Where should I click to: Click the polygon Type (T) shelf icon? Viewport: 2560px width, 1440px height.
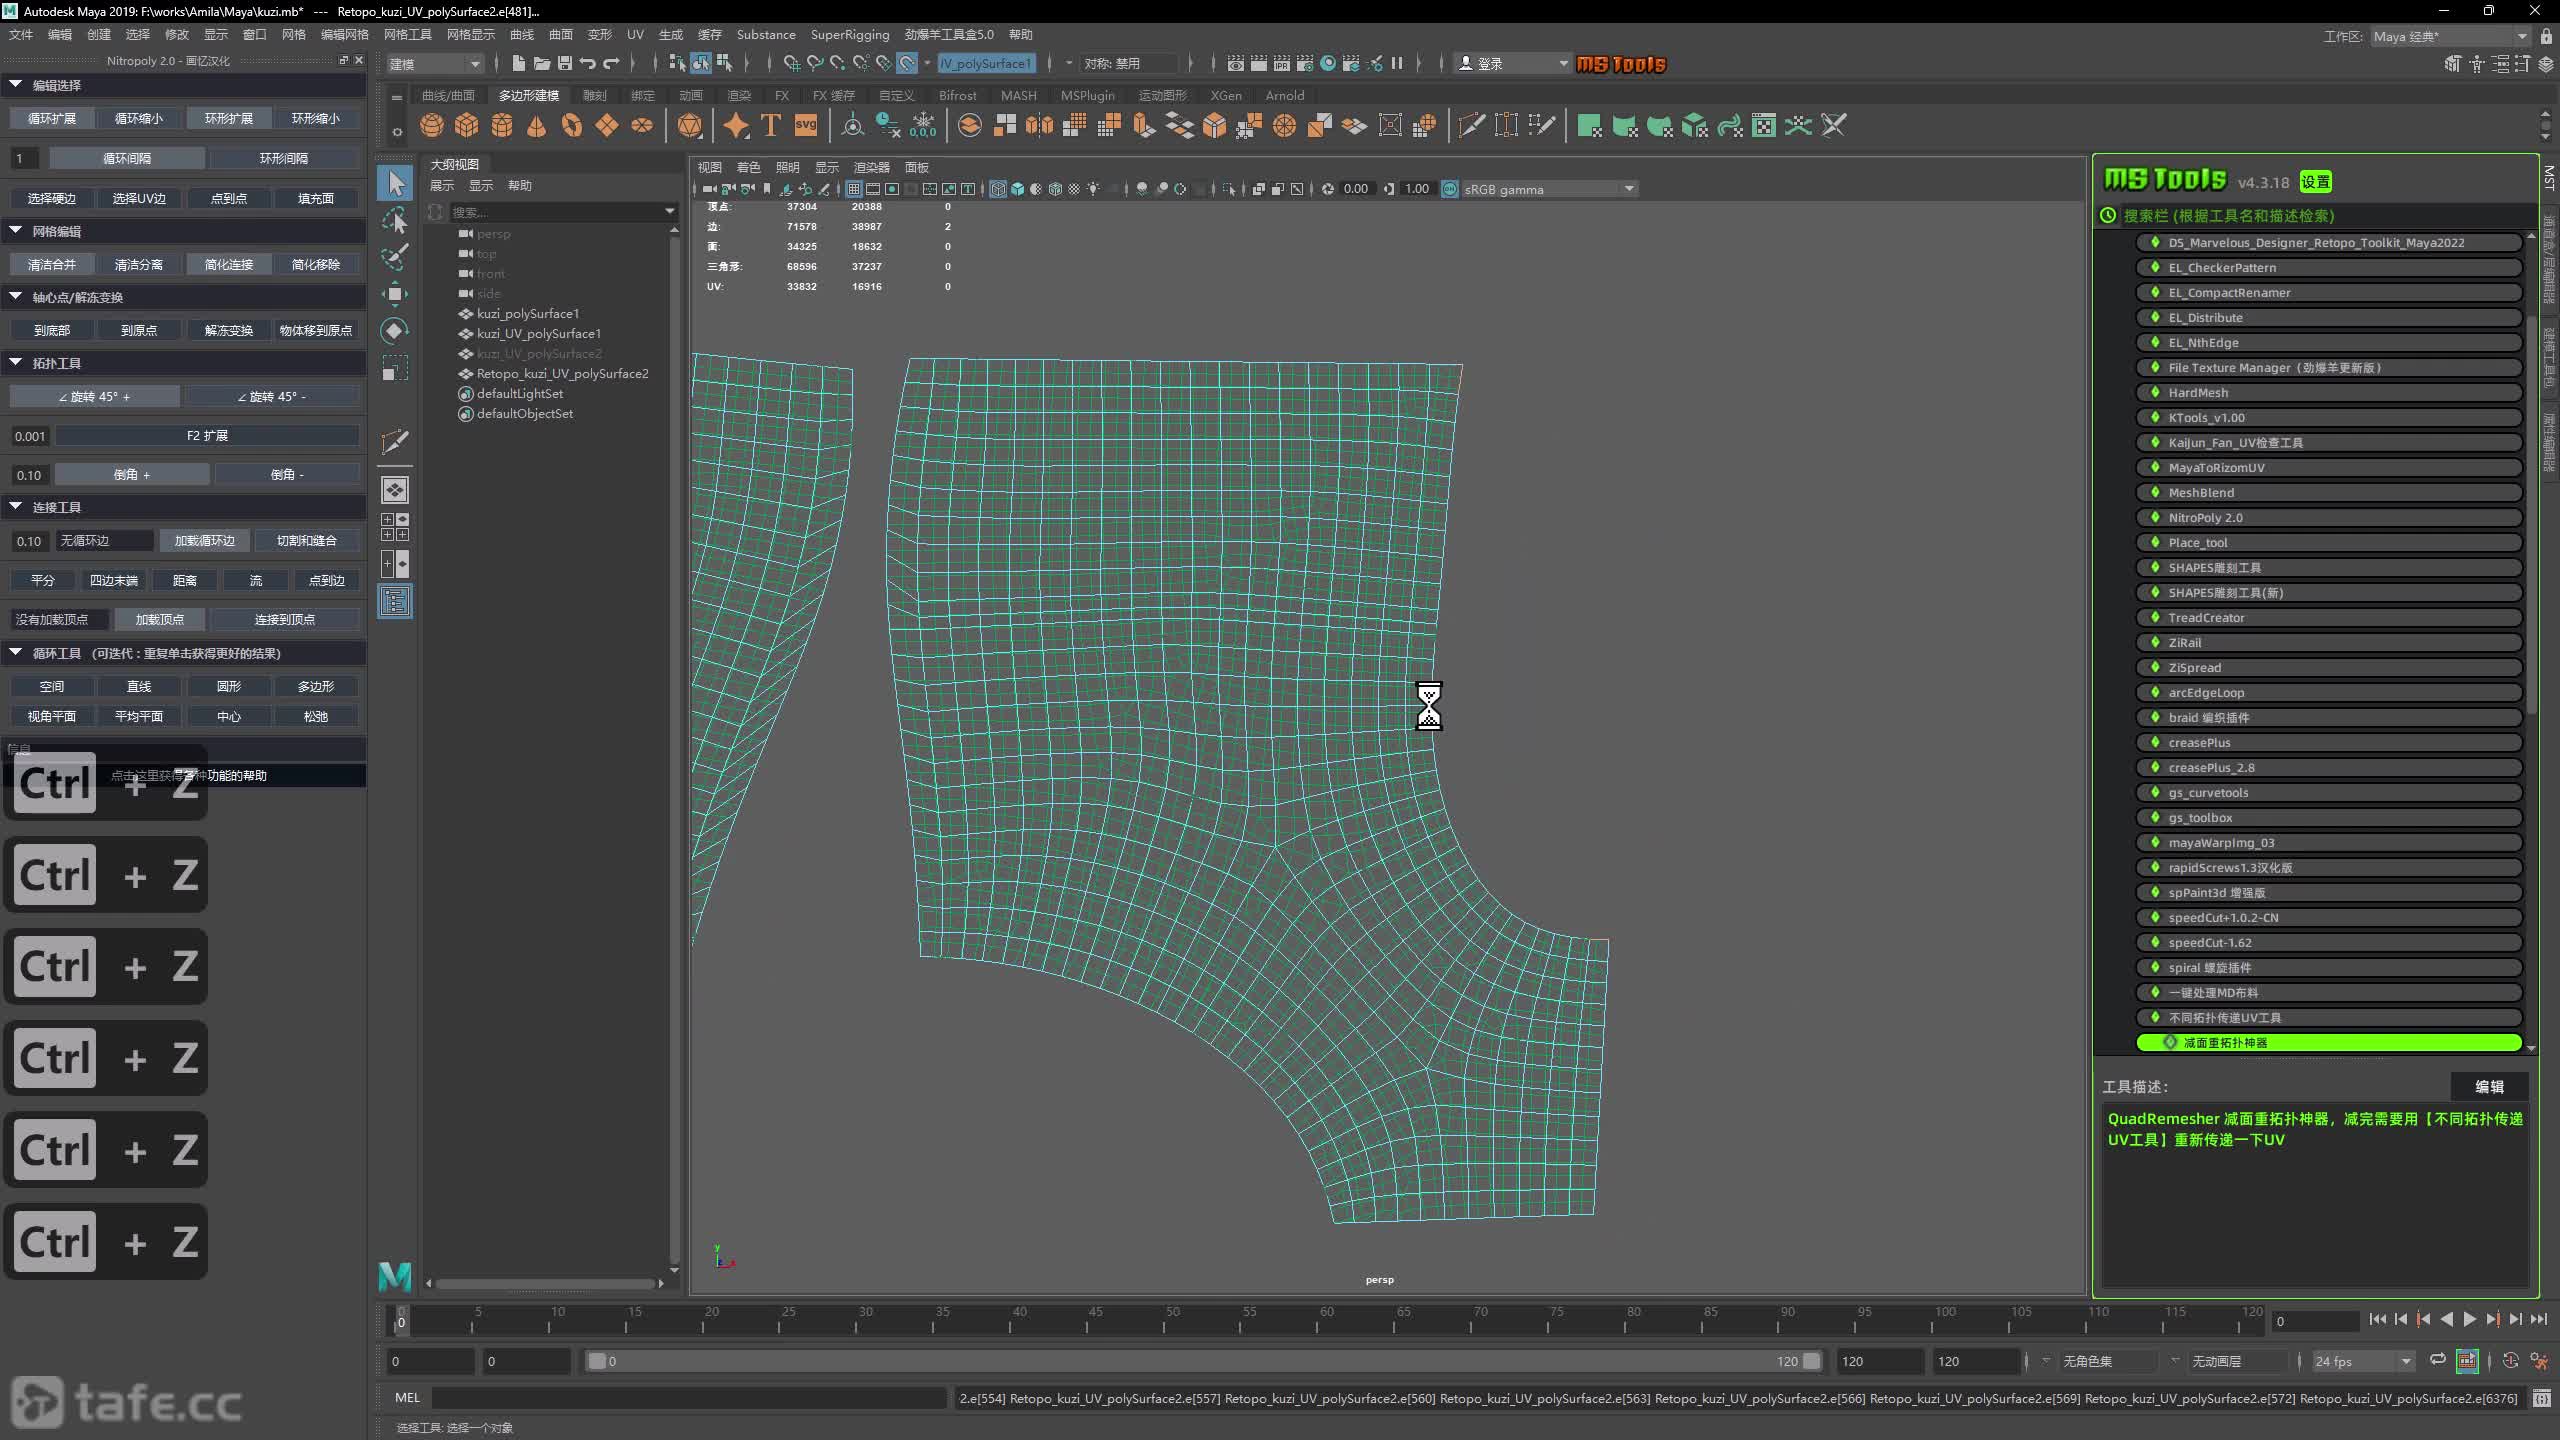coord(771,125)
